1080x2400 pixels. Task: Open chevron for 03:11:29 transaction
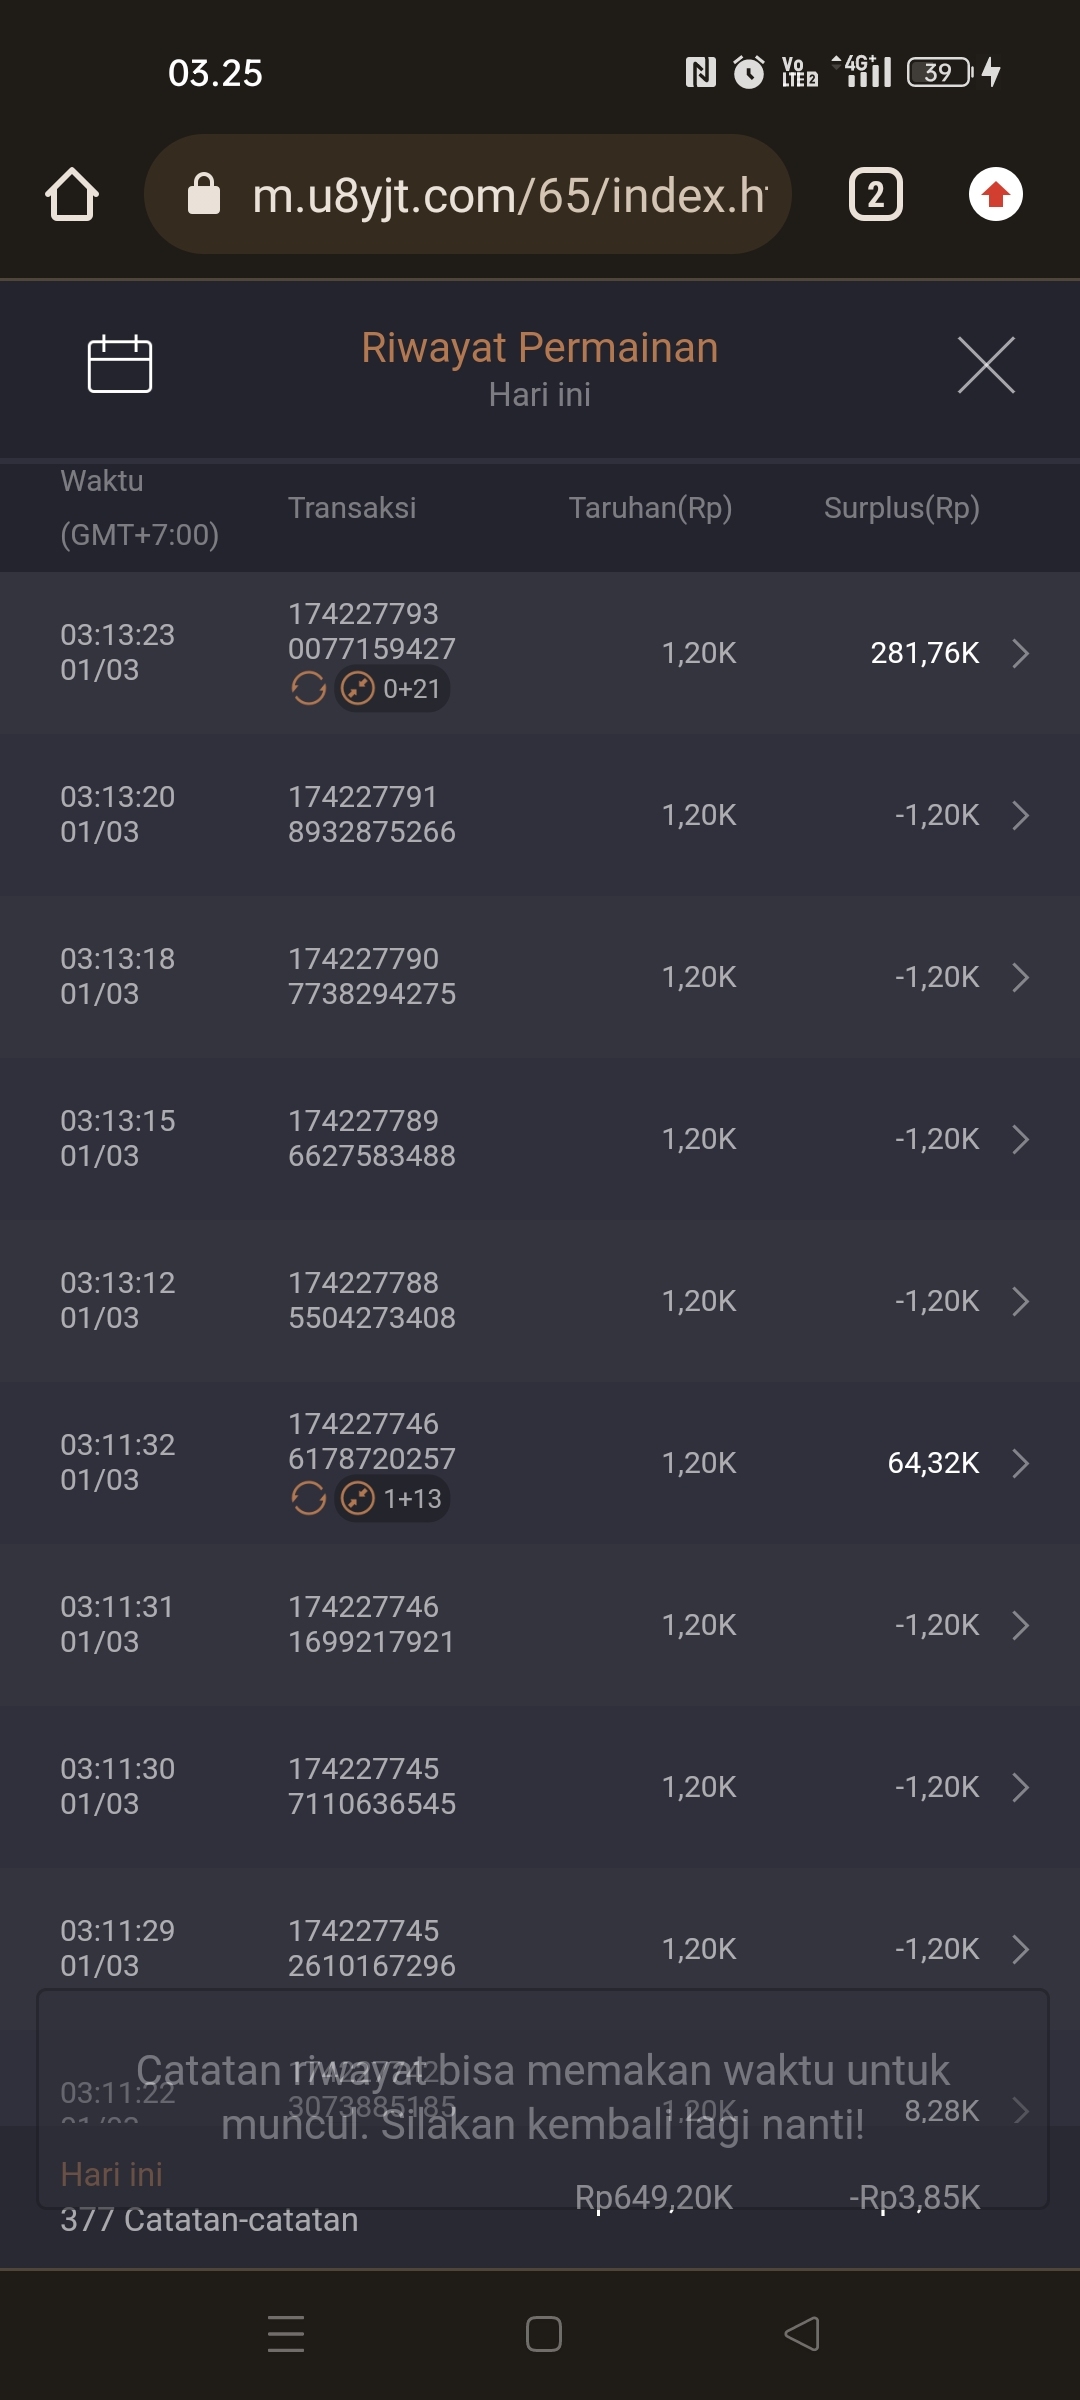[1020, 1949]
